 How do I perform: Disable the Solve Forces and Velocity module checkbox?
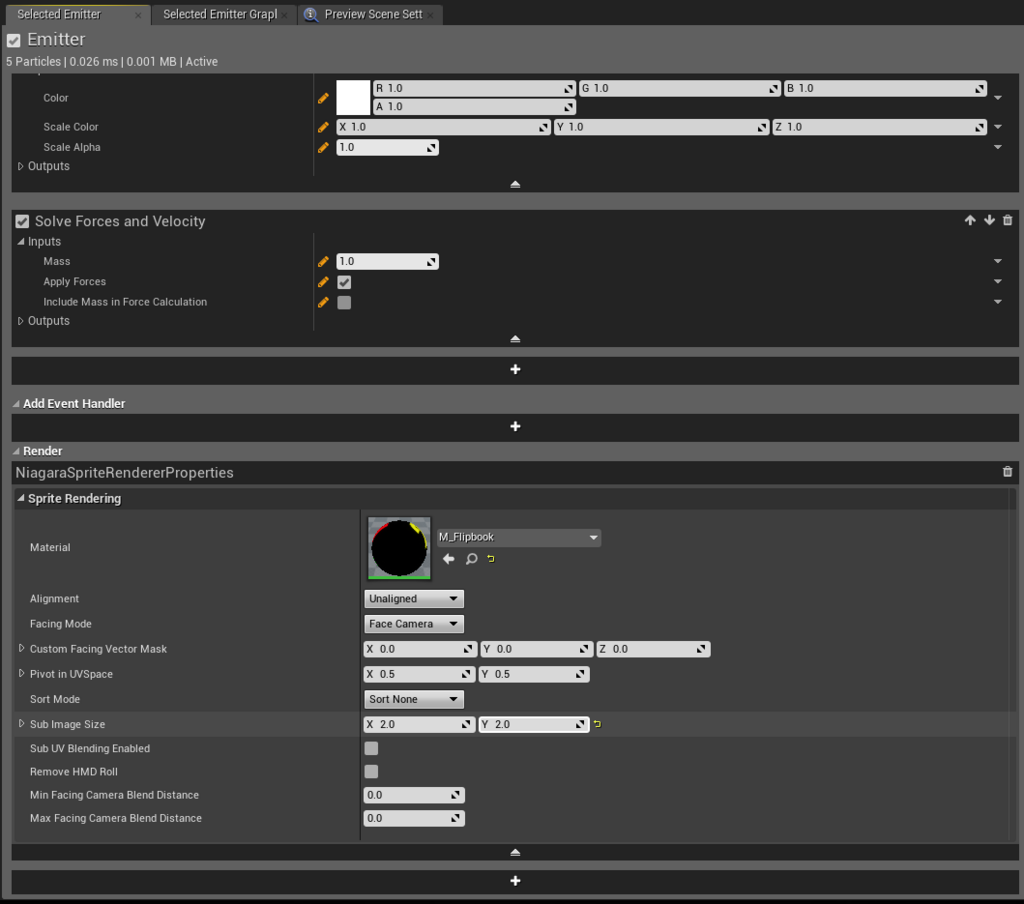point(22,221)
